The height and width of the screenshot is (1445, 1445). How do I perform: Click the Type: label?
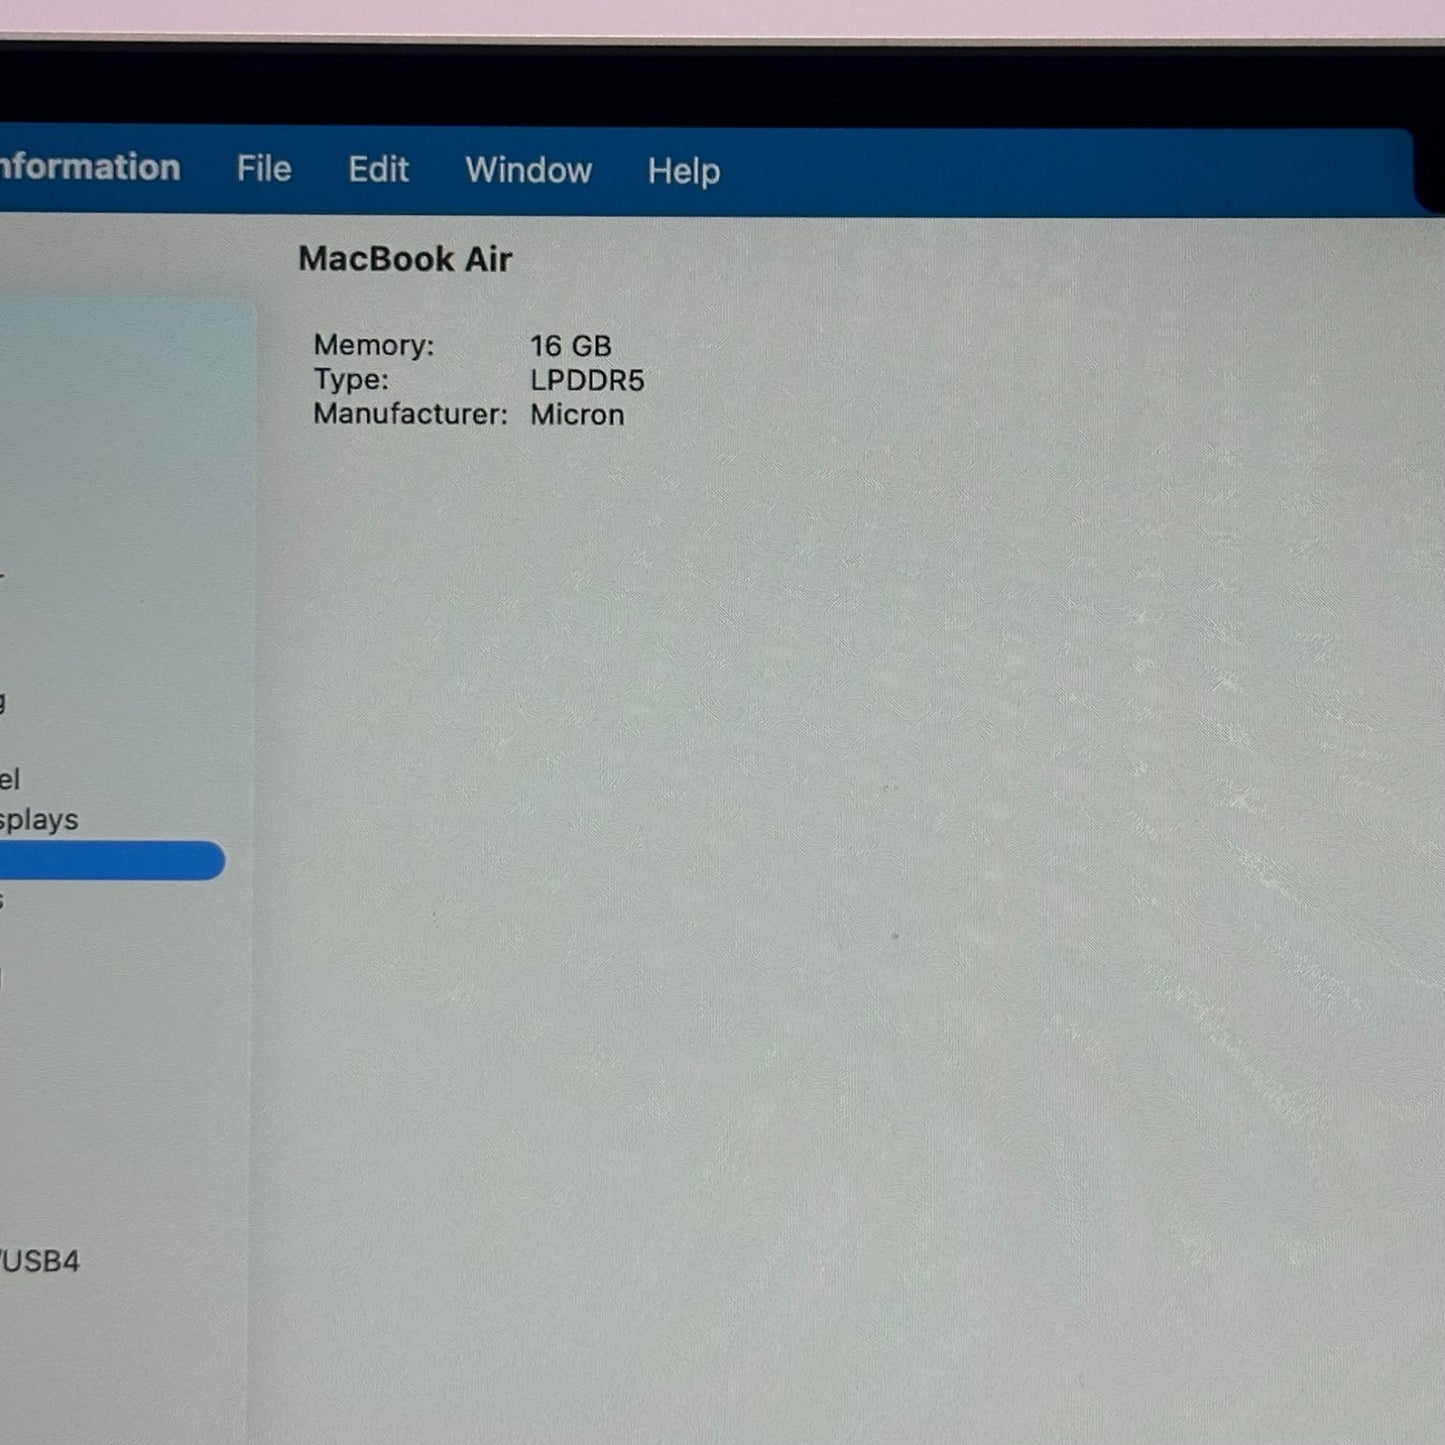(x=350, y=380)
